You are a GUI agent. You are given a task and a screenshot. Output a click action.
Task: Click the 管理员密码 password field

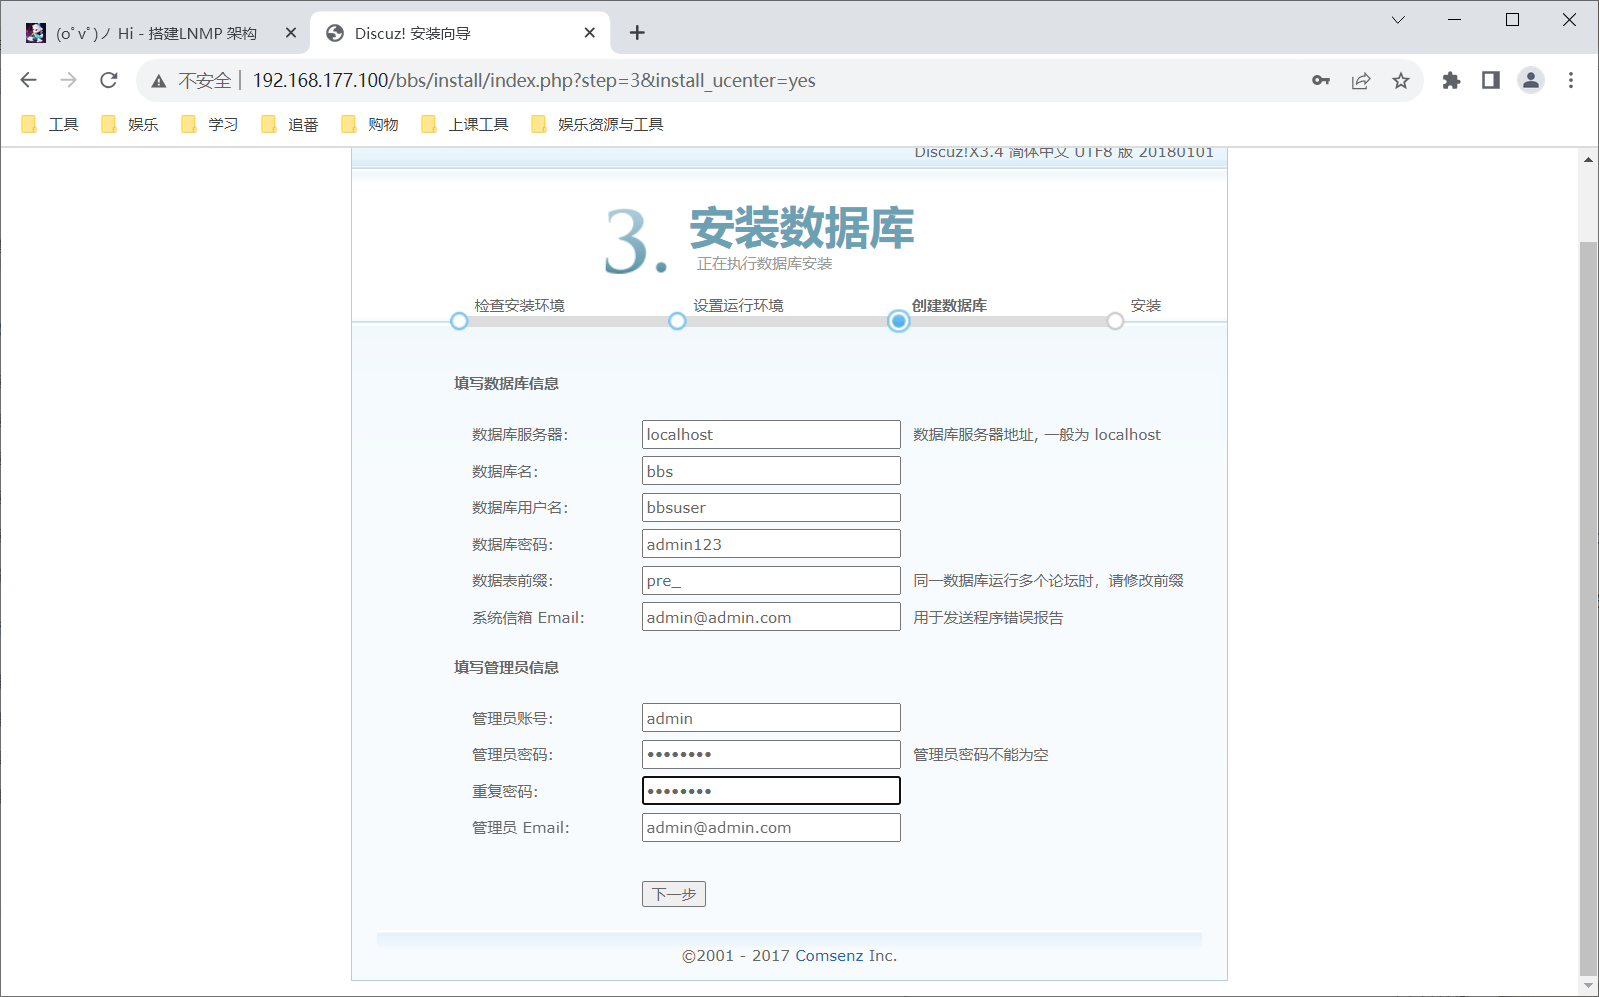coord(771,754)
